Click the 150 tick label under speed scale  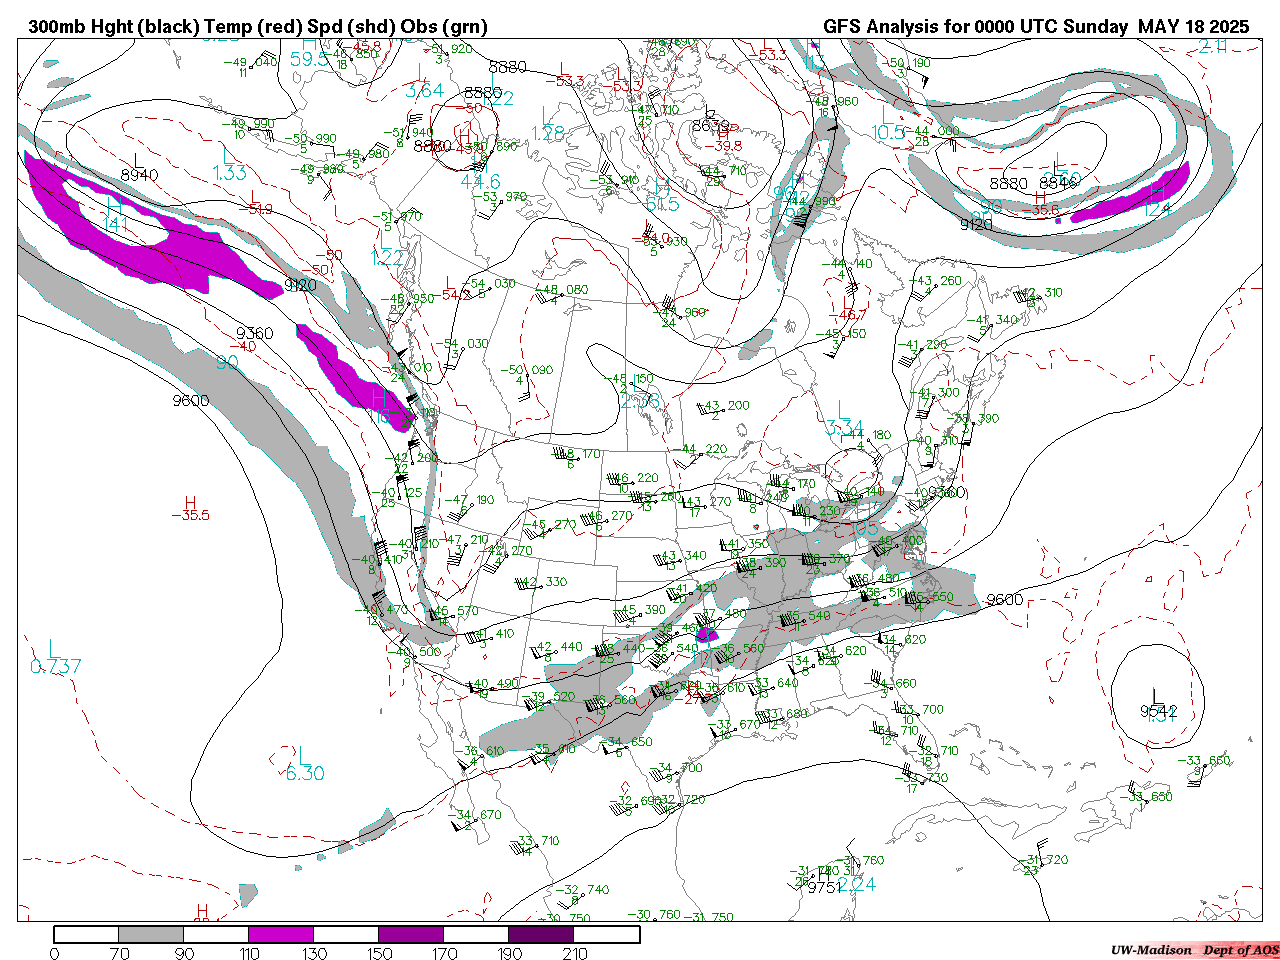pos(379,953)
